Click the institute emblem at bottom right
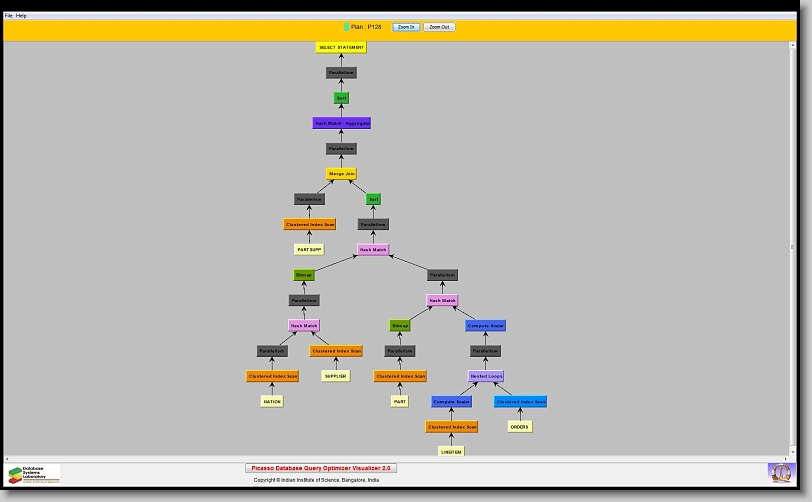 click(780, 472)
